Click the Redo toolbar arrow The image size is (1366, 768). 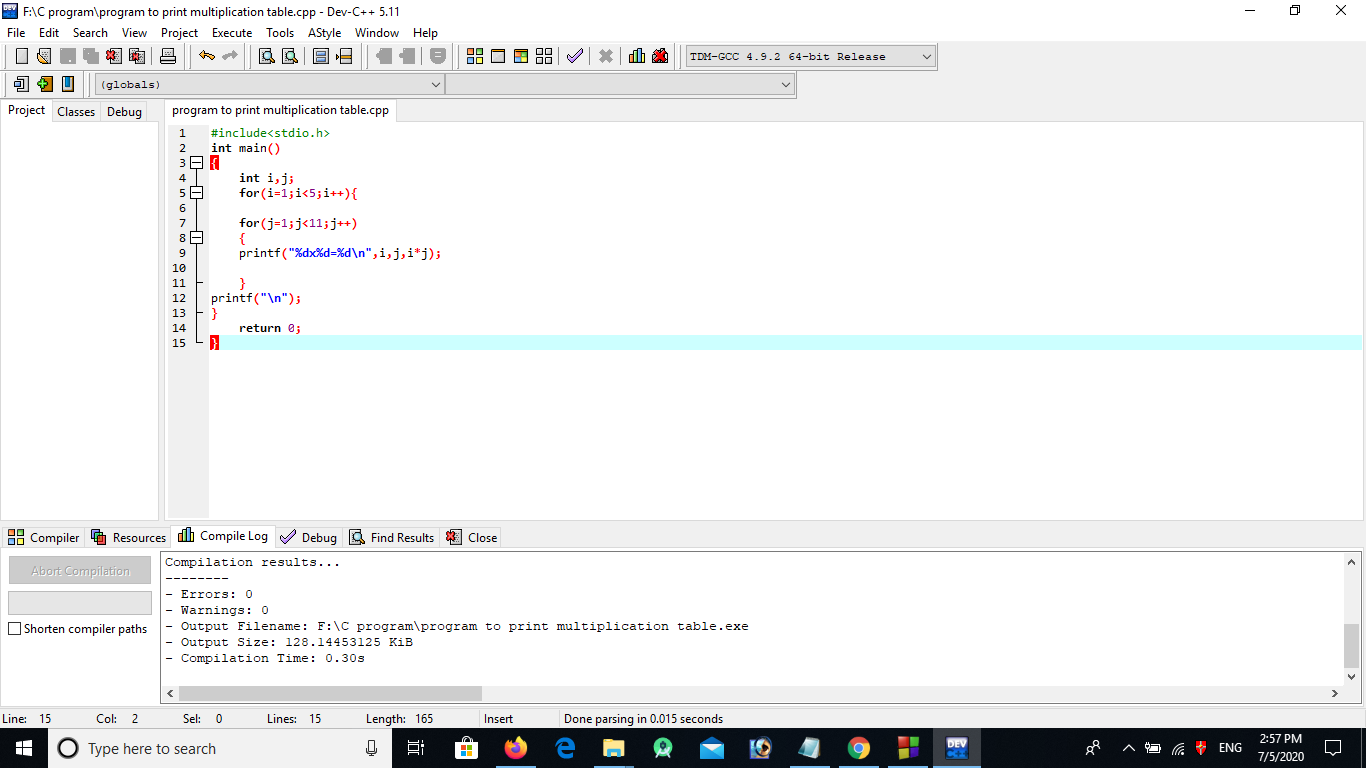(229, 56)
